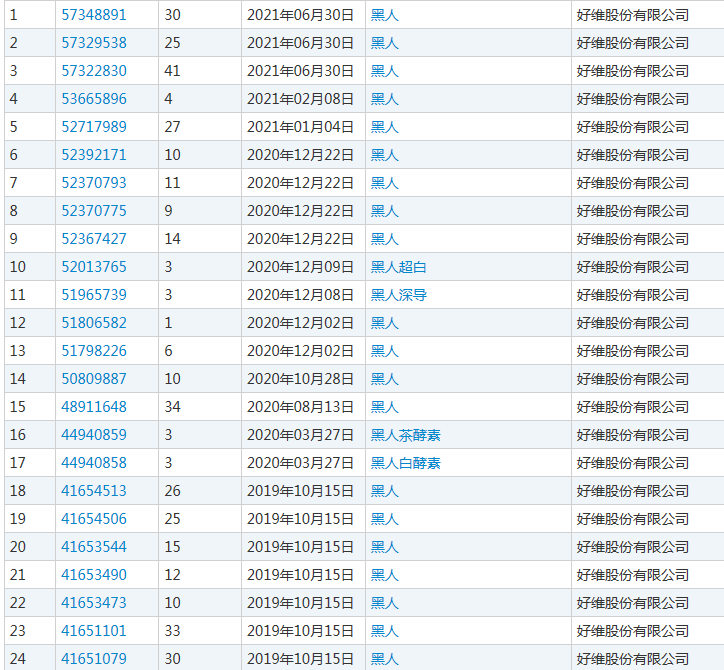Image resolution: width=724 pixels, height=670 pixels.
Task: Select the date 2020年10月28日
Action: point(300,379)
